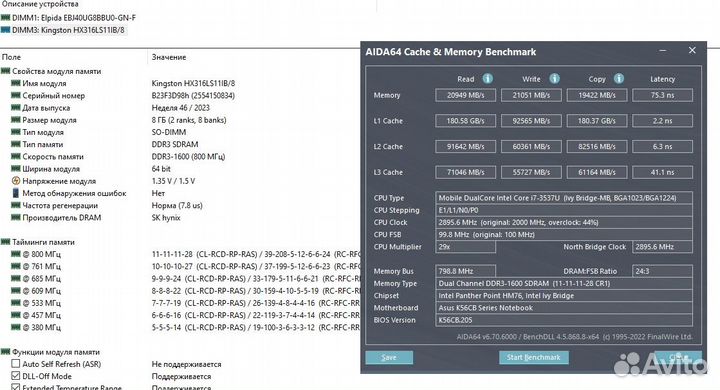Click the serial number B23F3D98h value

(193, 96)
